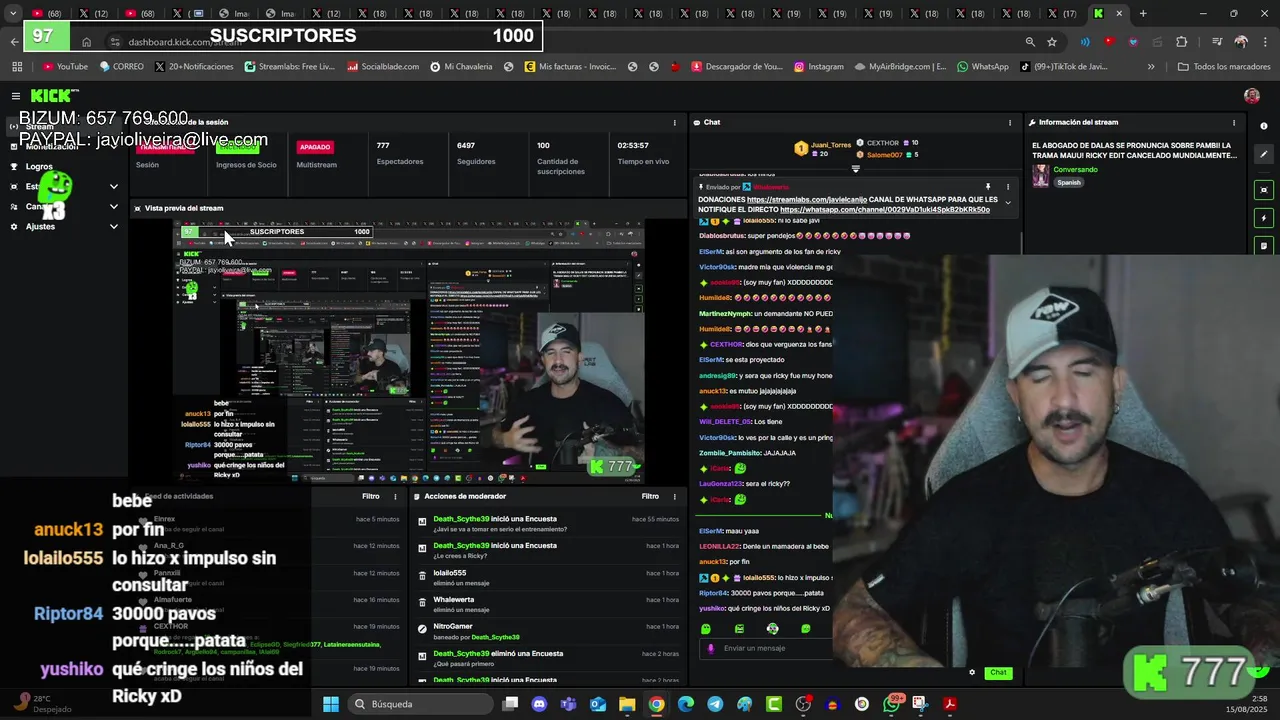Open WhatsApp from the taskbar

point(892,704)
